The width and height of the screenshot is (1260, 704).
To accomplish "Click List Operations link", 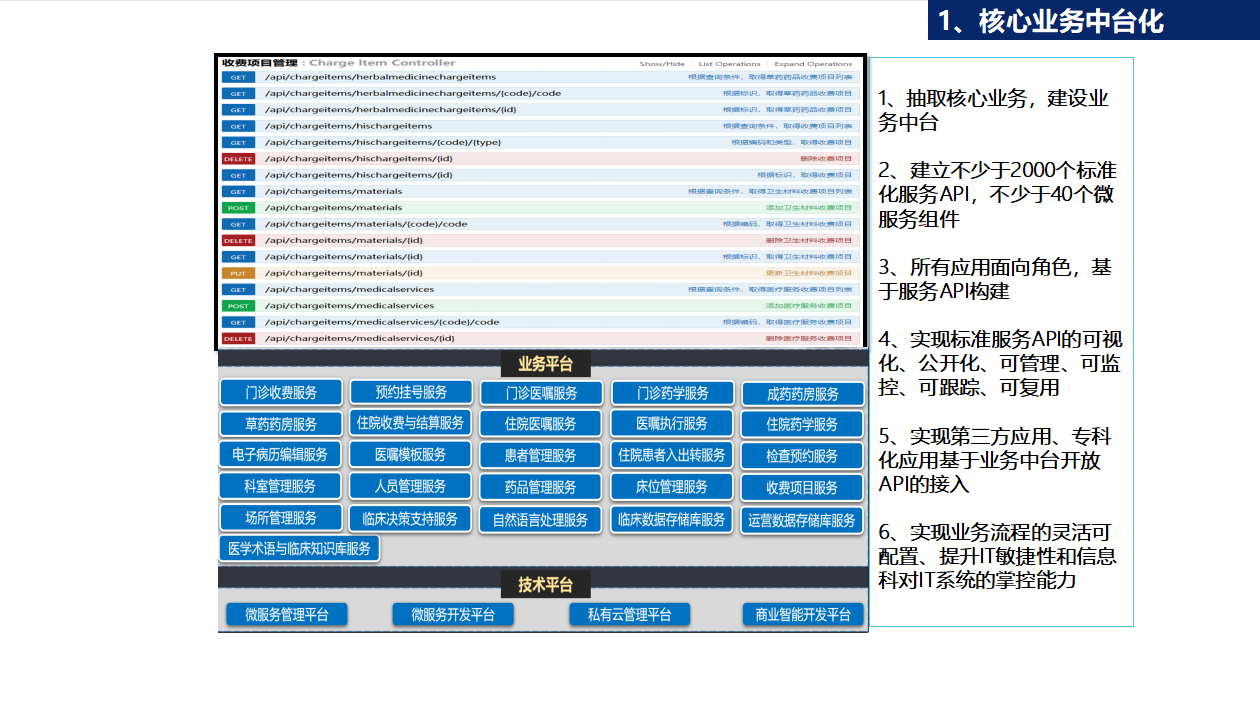I will [x=729, y=64].
